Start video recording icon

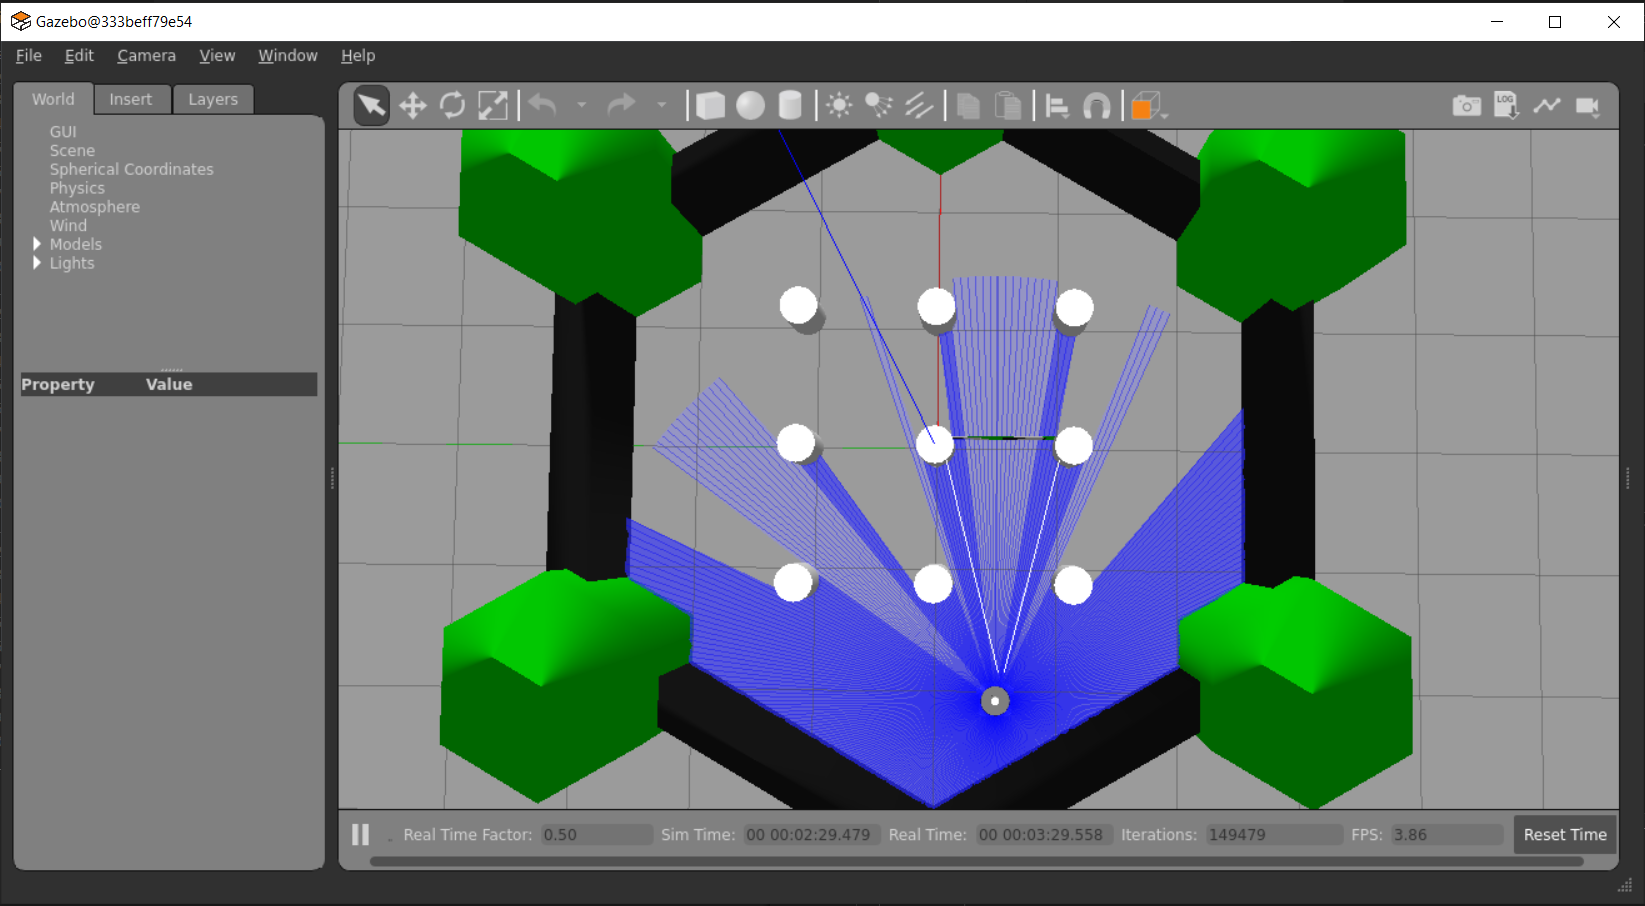[x=1588, y=105]
